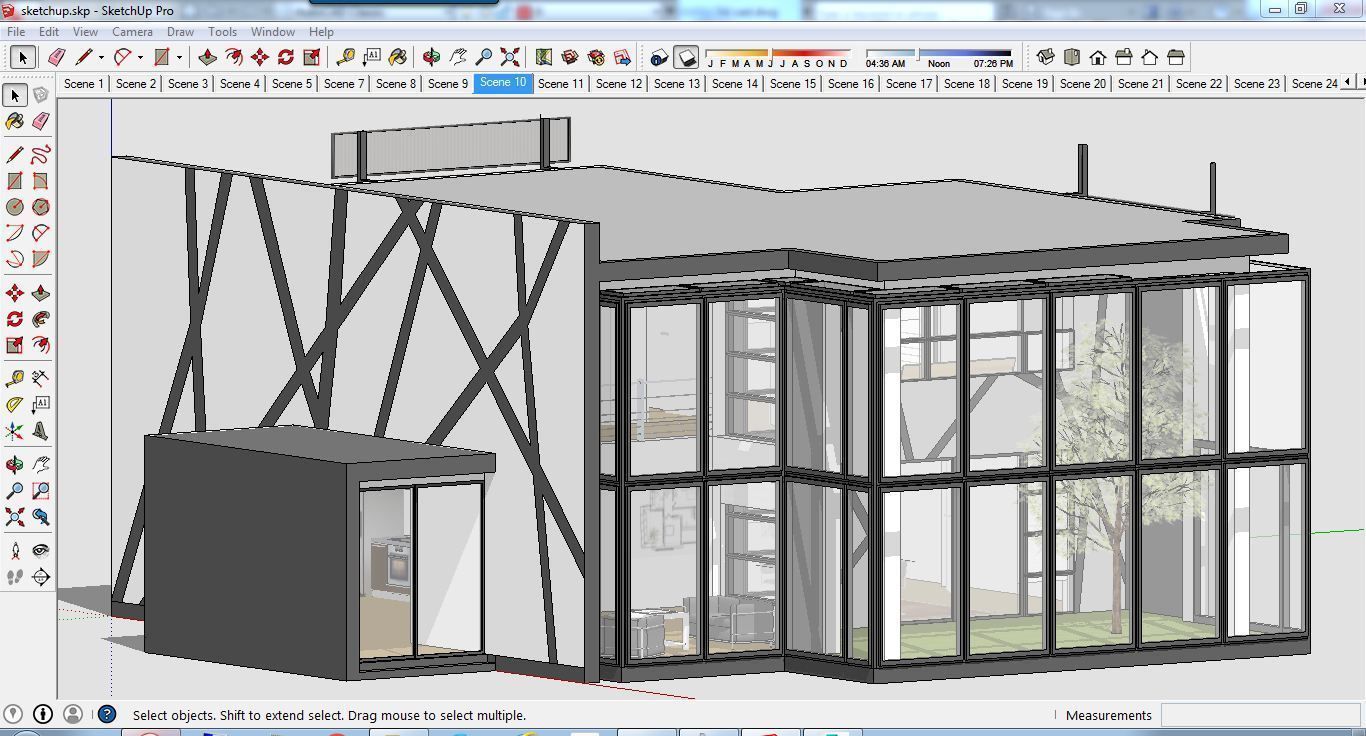Select the Scale tool in top toolbar
Screen dimensions: 1366x736
click(x=311, y=57)
